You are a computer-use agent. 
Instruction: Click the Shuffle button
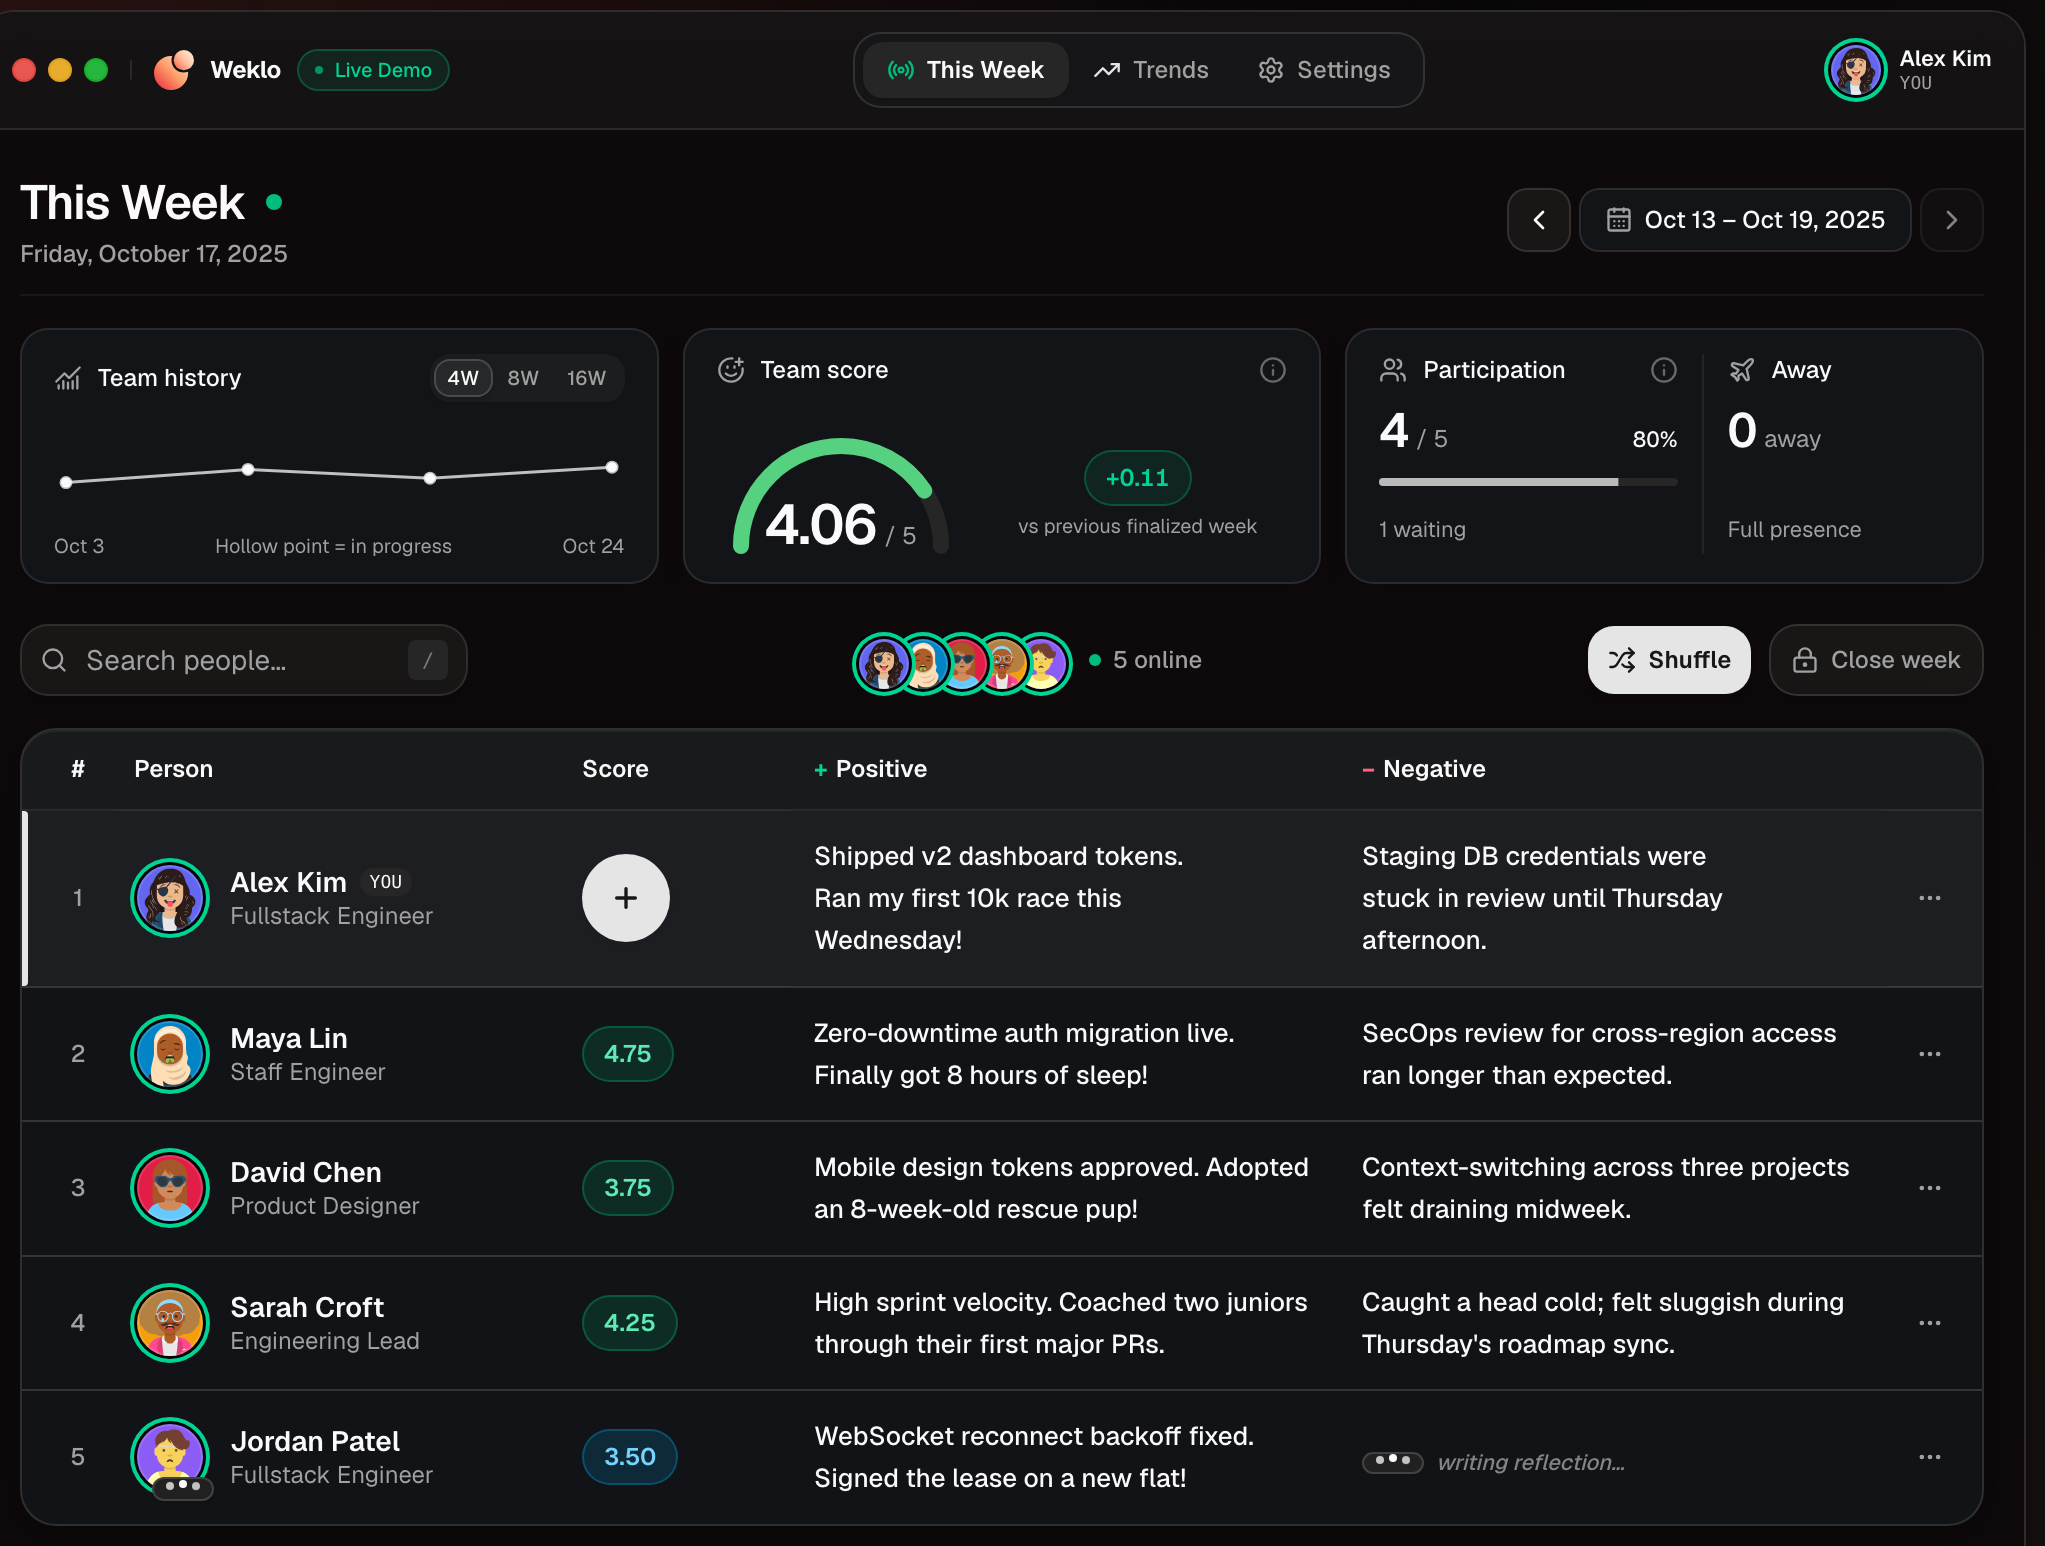tap(1669, 660)
